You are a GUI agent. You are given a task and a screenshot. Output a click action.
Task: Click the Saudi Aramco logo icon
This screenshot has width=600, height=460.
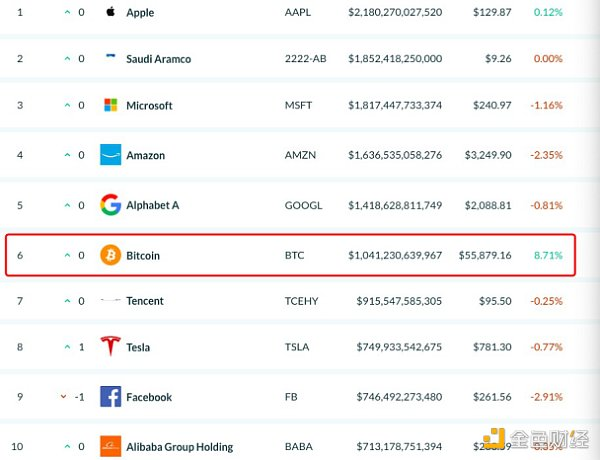tap(110, 58)
